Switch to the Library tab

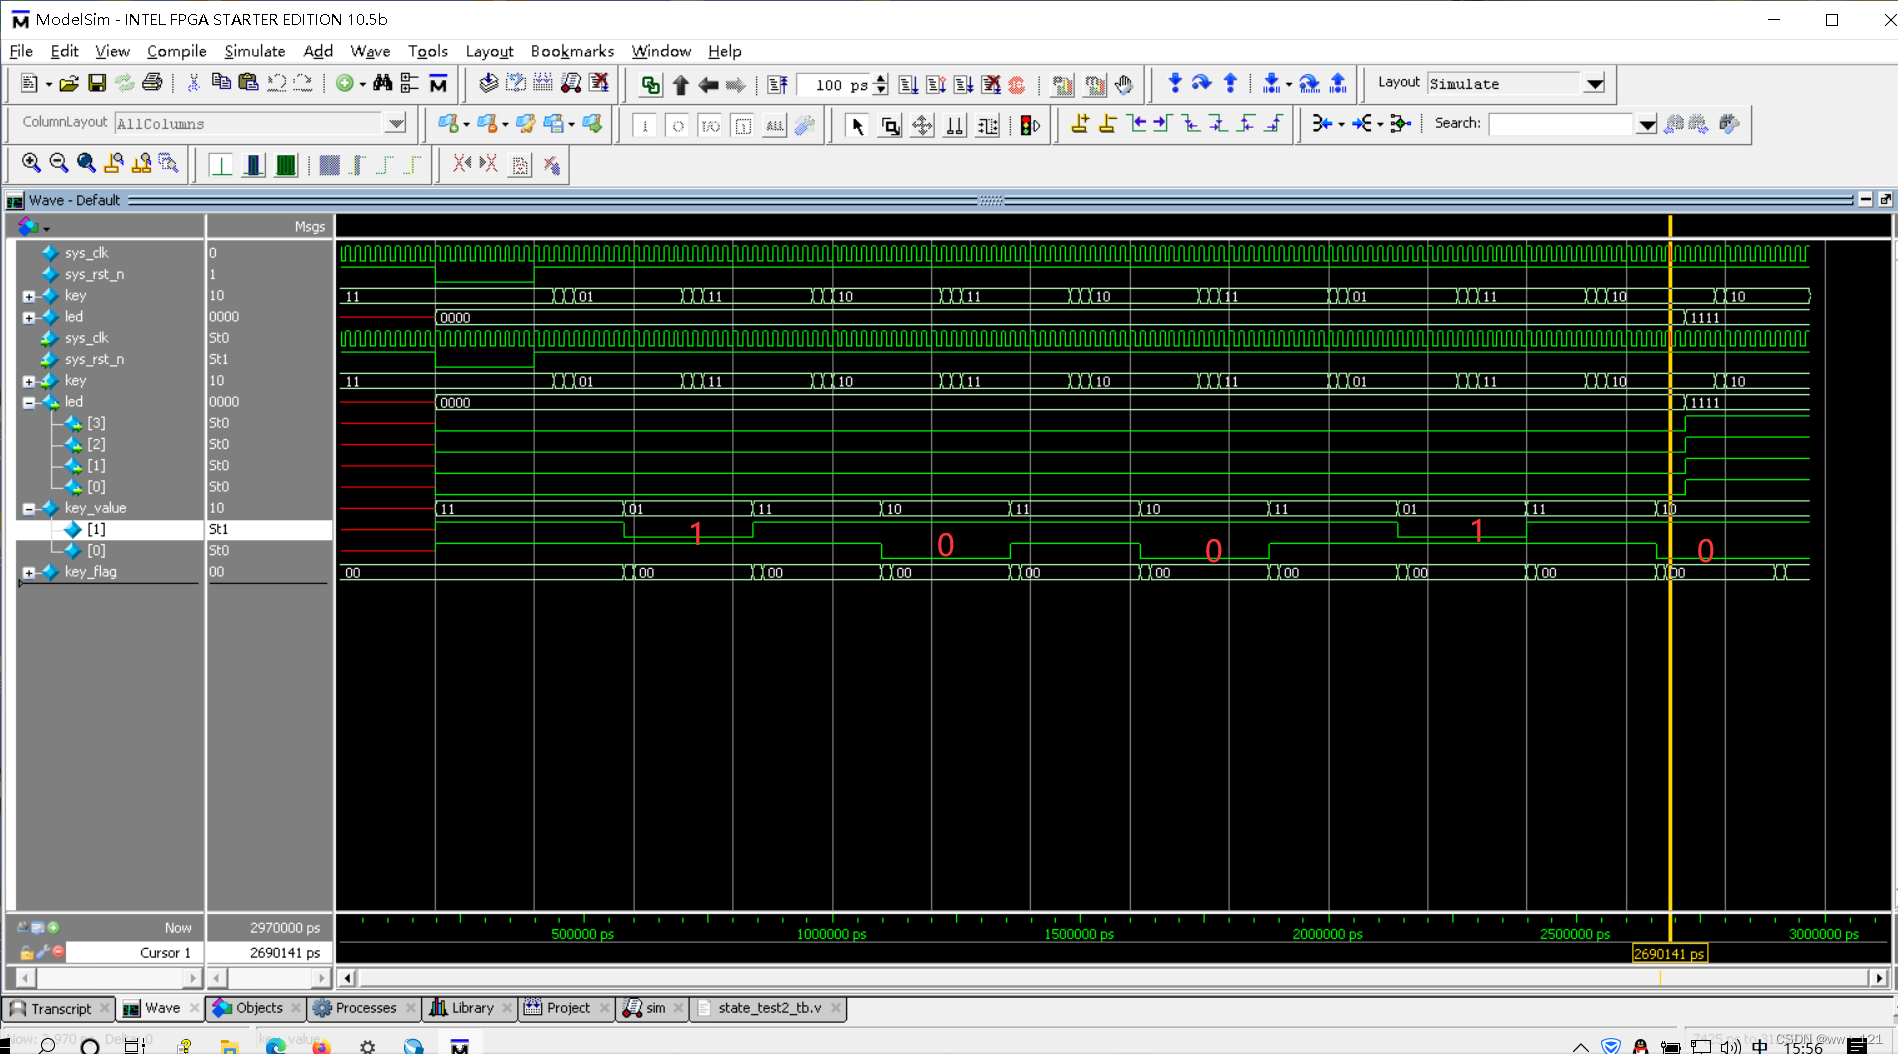pyautogui.click(x=470, y=1008)
